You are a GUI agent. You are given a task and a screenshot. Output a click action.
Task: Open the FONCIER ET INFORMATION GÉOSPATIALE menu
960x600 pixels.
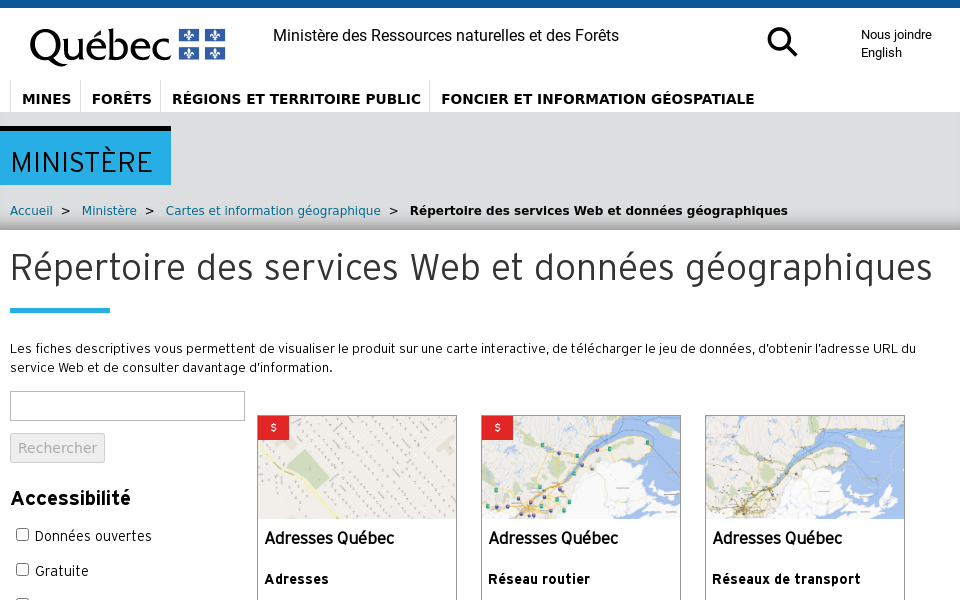(x=597, y=99)
